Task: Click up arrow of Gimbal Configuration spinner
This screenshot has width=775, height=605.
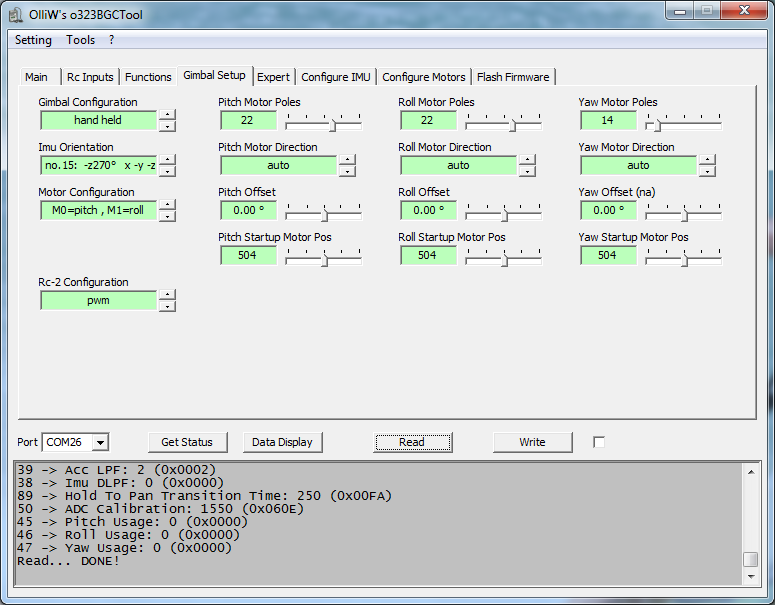Action: [x=167, y=115]
